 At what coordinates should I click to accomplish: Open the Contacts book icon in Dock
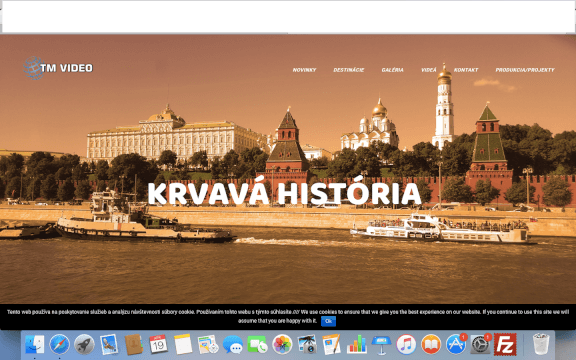tap(133, 345)
